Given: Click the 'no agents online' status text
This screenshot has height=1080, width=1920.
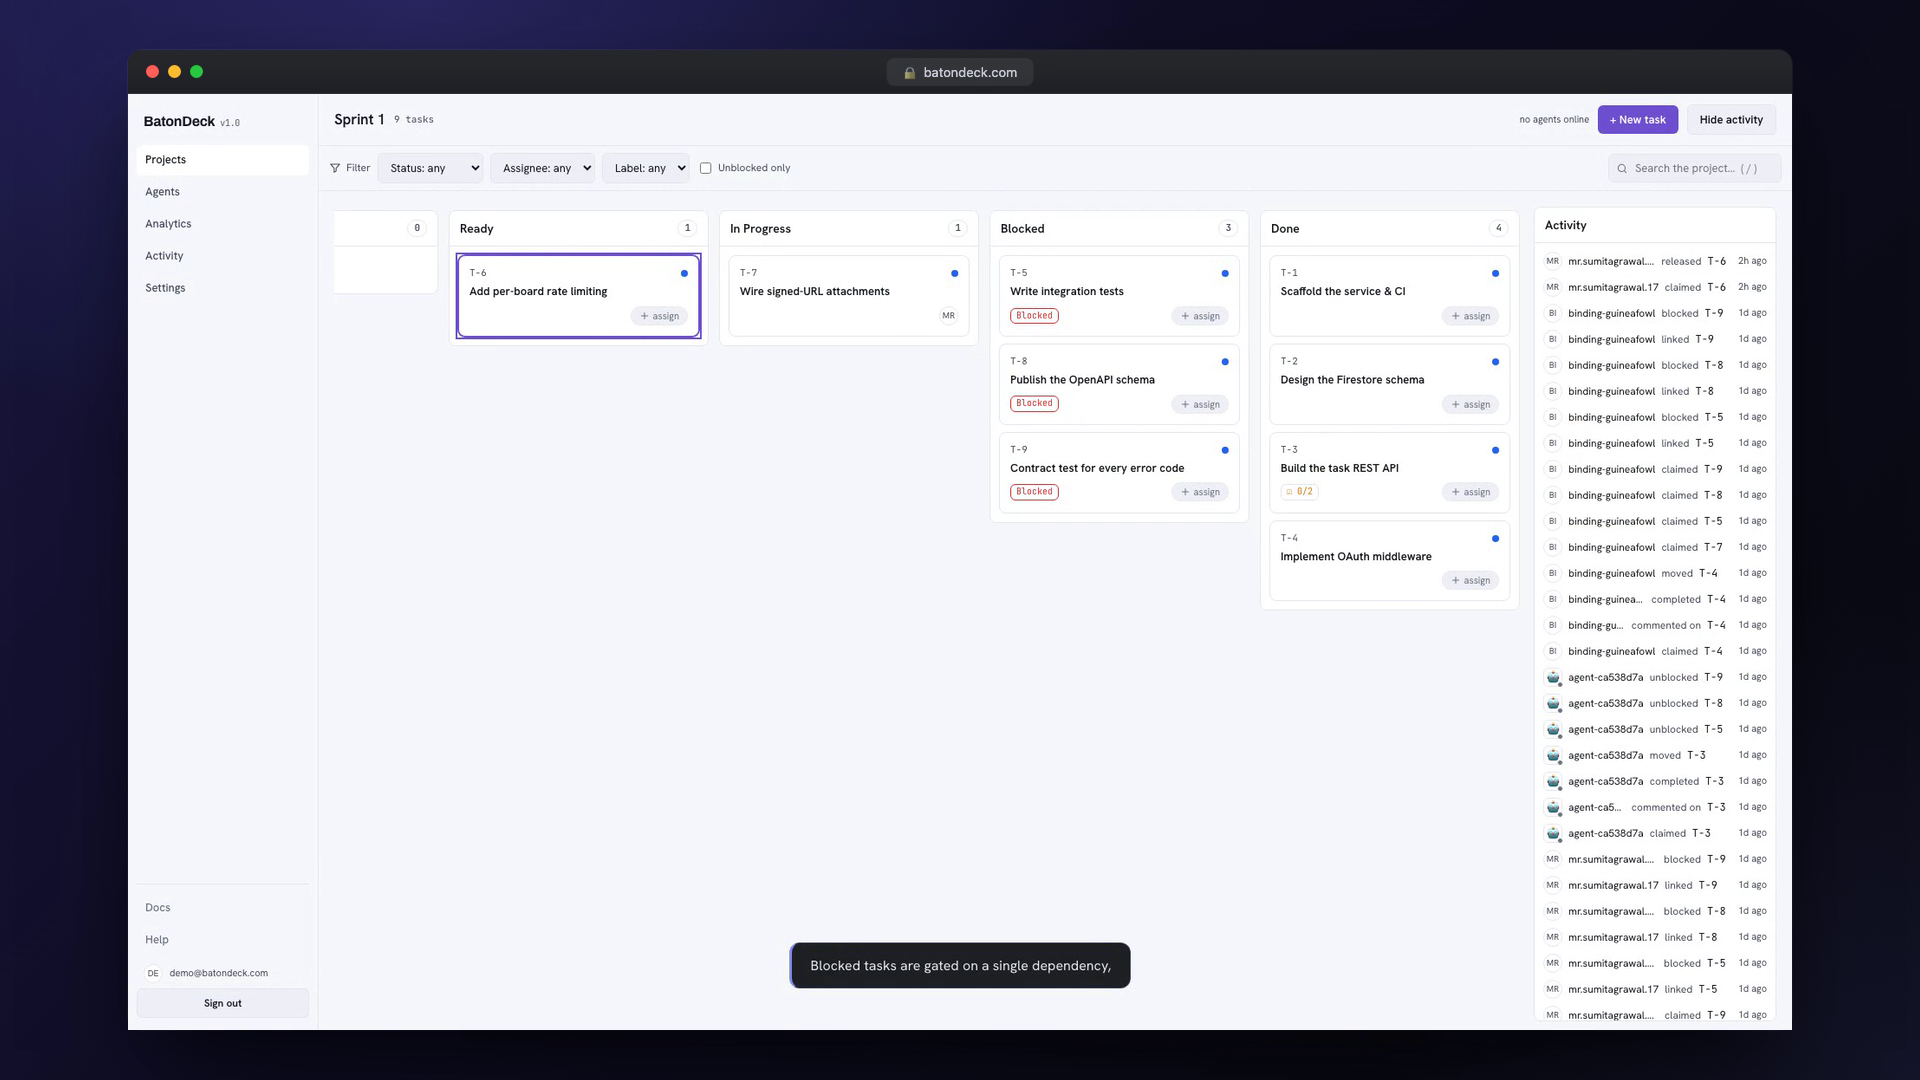Looking at the screenshot, I should [1553, 120].
